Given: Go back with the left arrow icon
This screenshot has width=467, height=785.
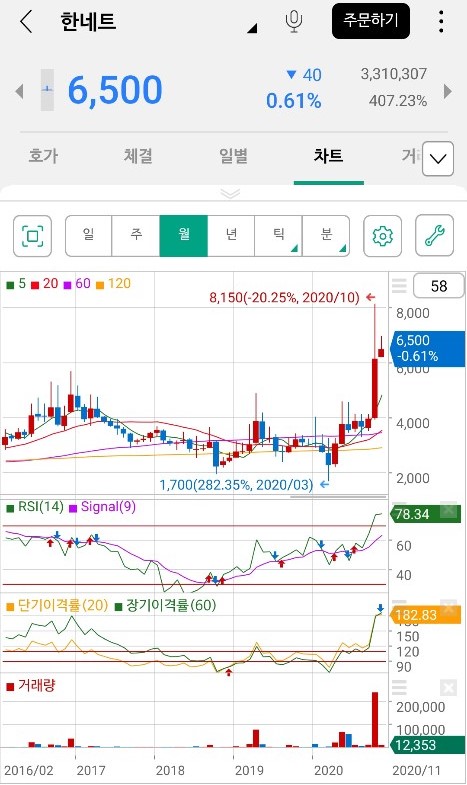Looking at the screenshot, I should click(x=26, y=22).
